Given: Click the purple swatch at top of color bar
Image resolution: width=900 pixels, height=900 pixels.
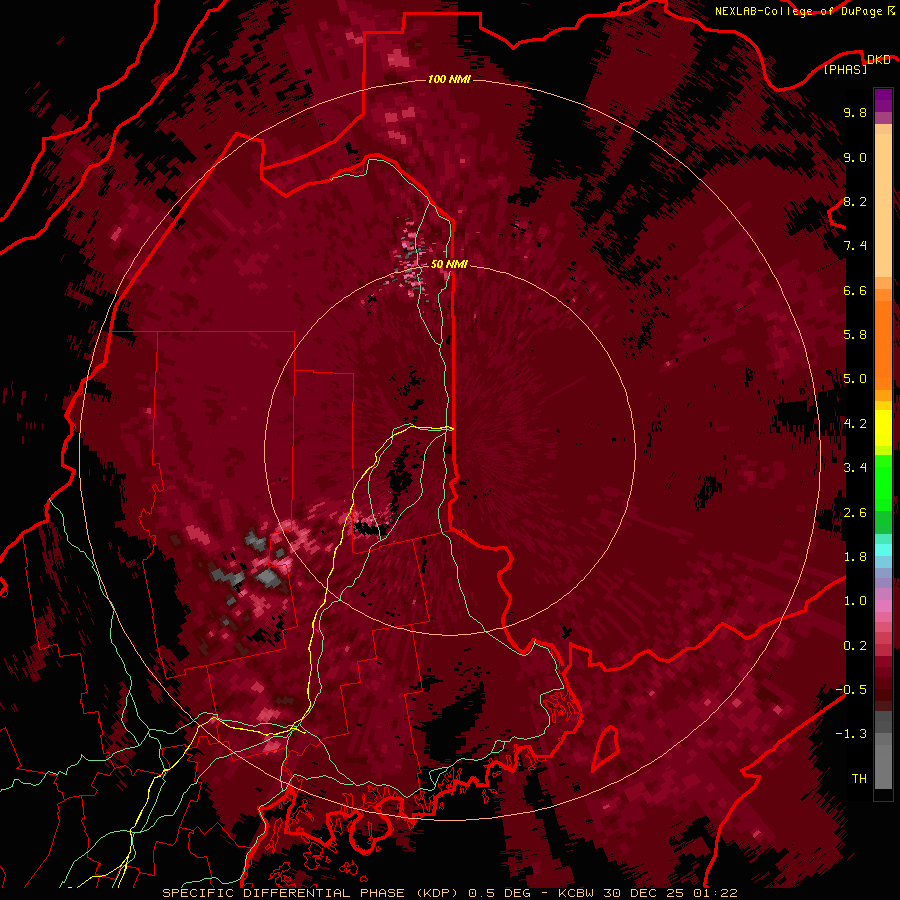Looking at the screenshot, I should (x=883, y=100).
